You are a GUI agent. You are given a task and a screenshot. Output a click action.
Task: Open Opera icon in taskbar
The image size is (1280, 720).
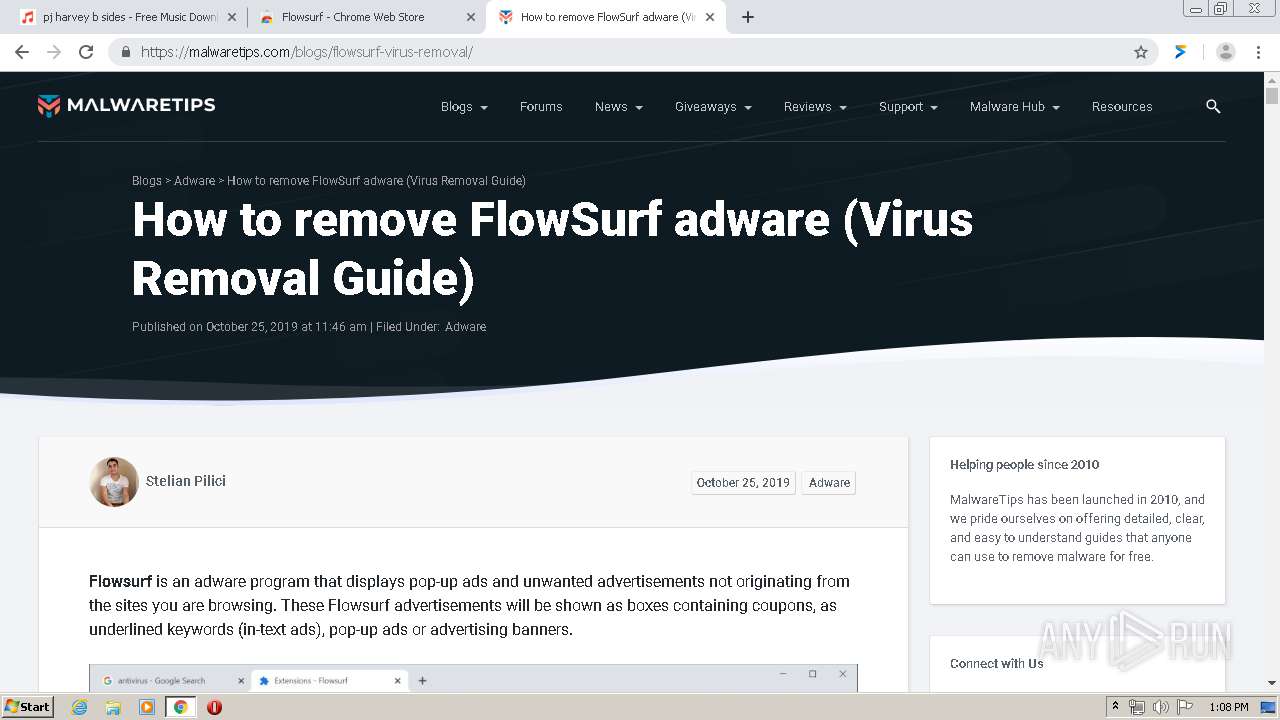point(214,707)
